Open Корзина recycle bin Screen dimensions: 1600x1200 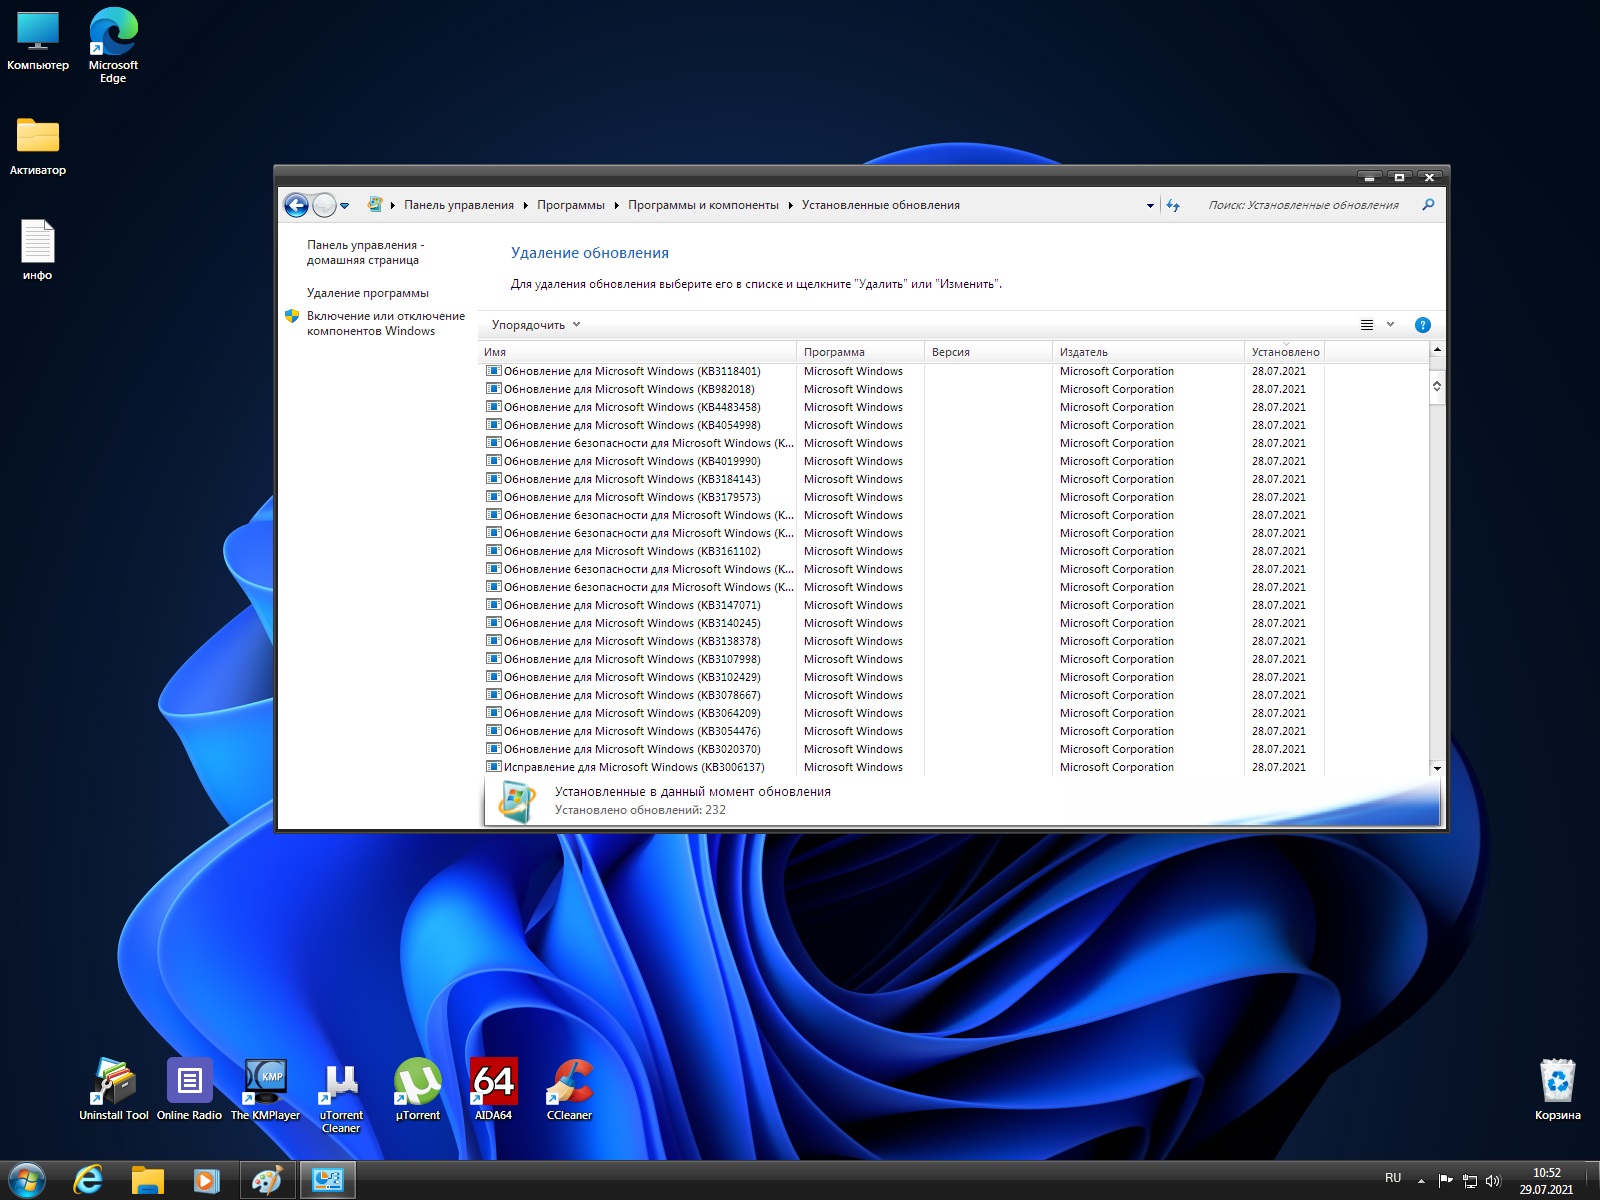tap(1558, 1090)
